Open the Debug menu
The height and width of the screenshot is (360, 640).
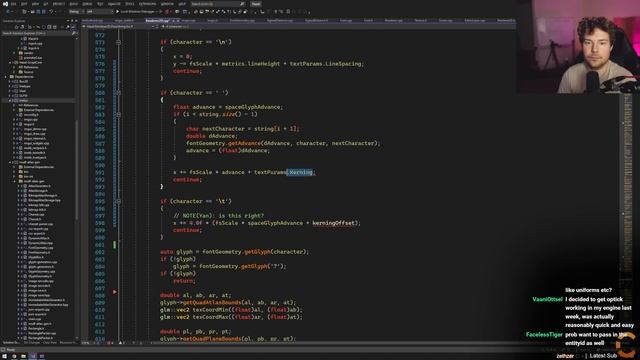(87, 4)
